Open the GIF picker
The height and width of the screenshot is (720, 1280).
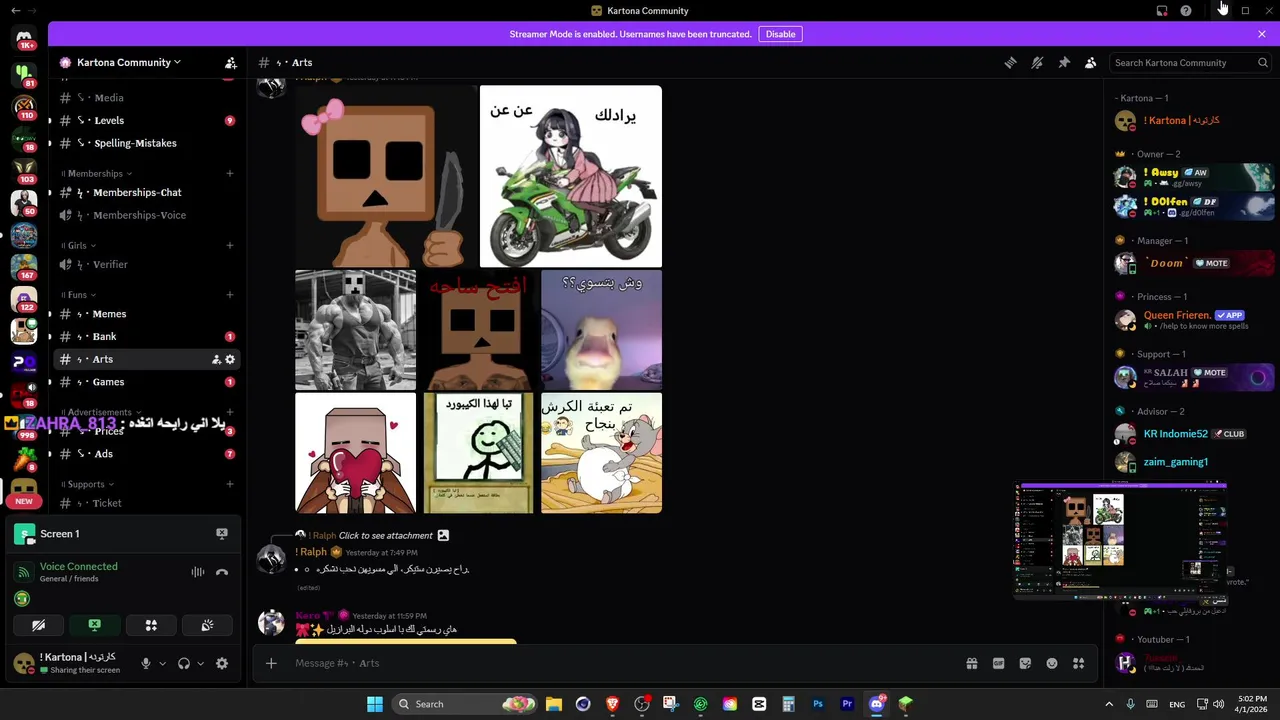point(998,663)
